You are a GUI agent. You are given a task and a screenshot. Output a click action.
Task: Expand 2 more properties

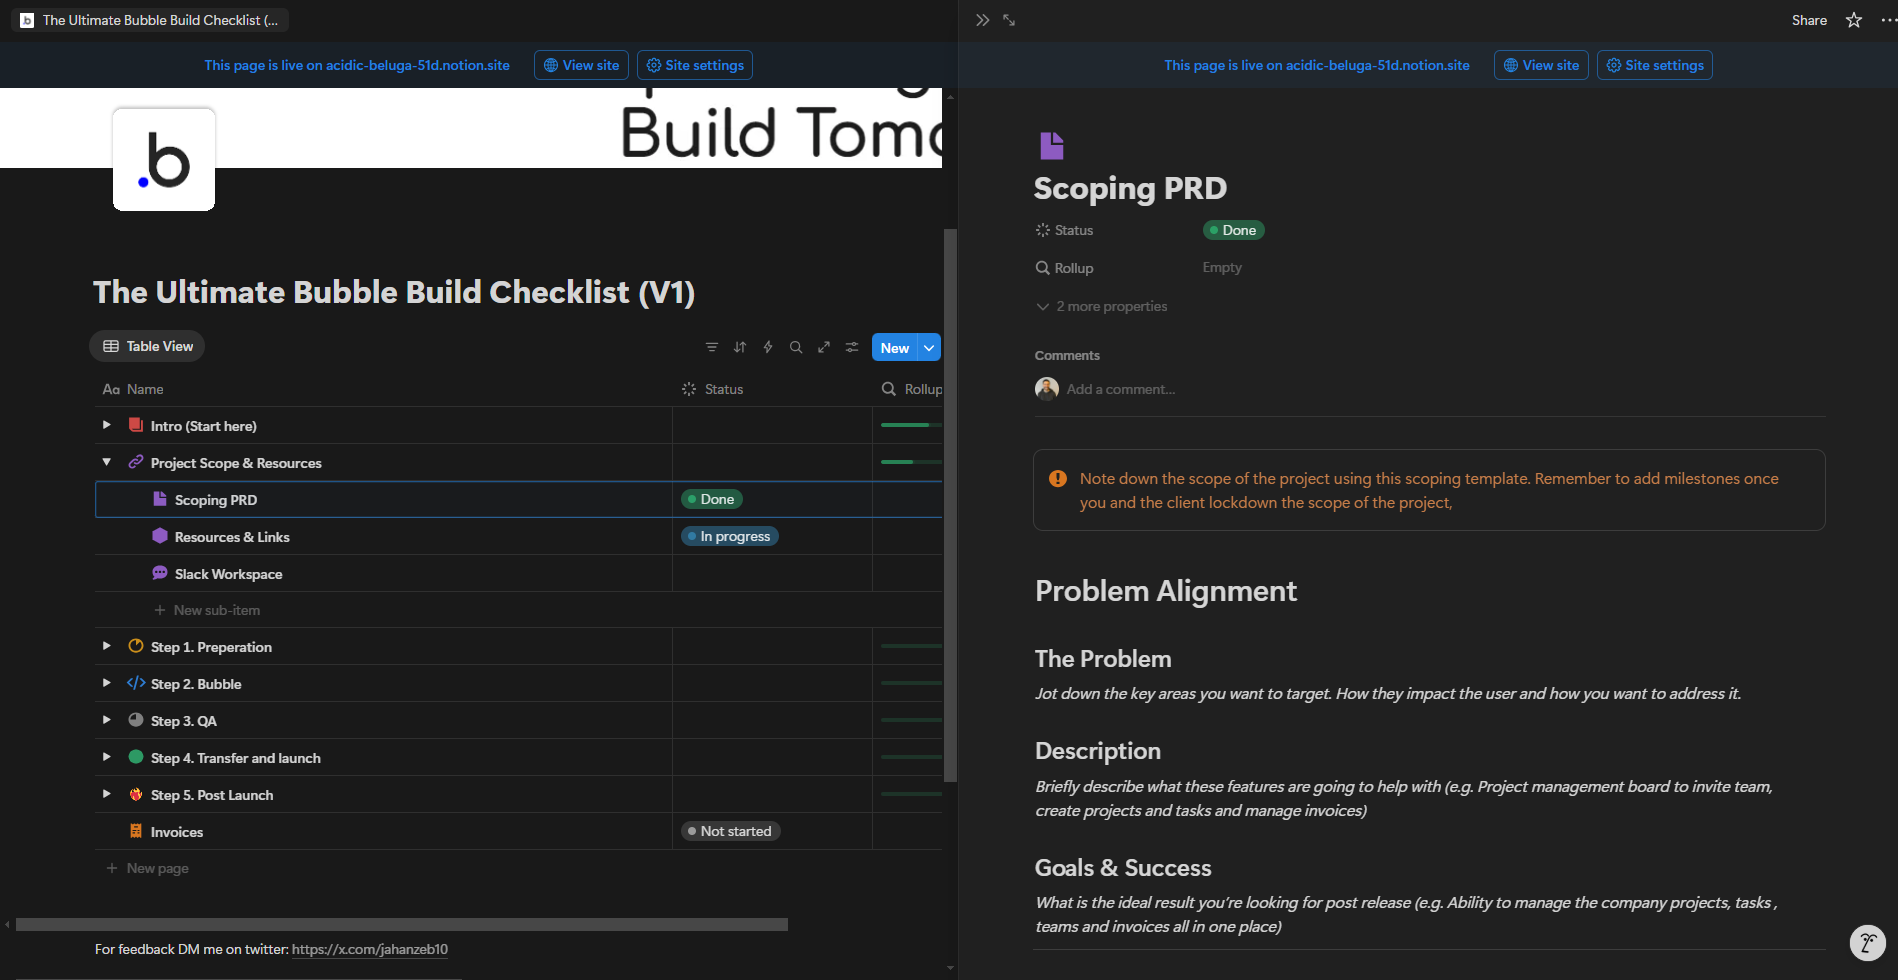[x=1101, y=306]
